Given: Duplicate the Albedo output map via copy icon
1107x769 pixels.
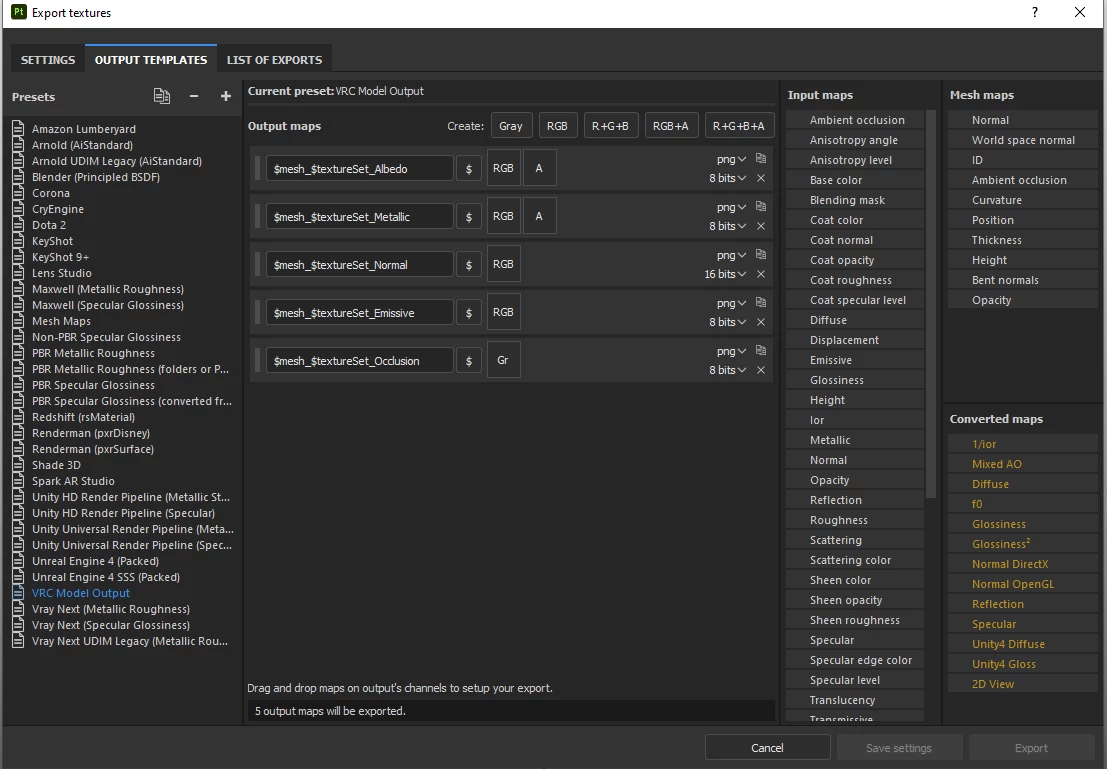Looking at the screenshot, I should (761, 158).
